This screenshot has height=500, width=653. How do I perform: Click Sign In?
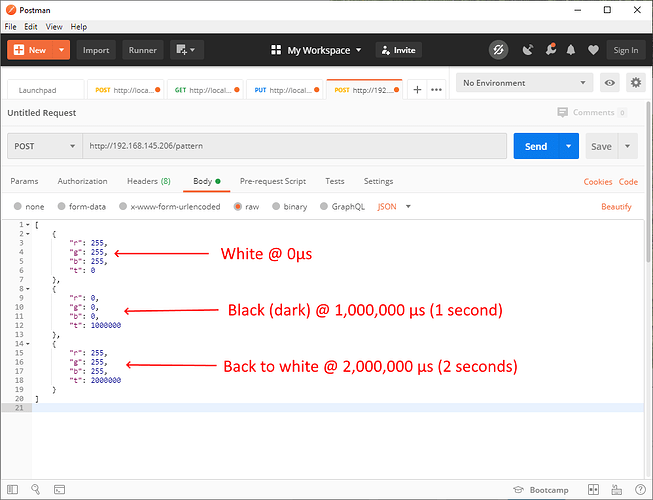(x=626, y=50)
